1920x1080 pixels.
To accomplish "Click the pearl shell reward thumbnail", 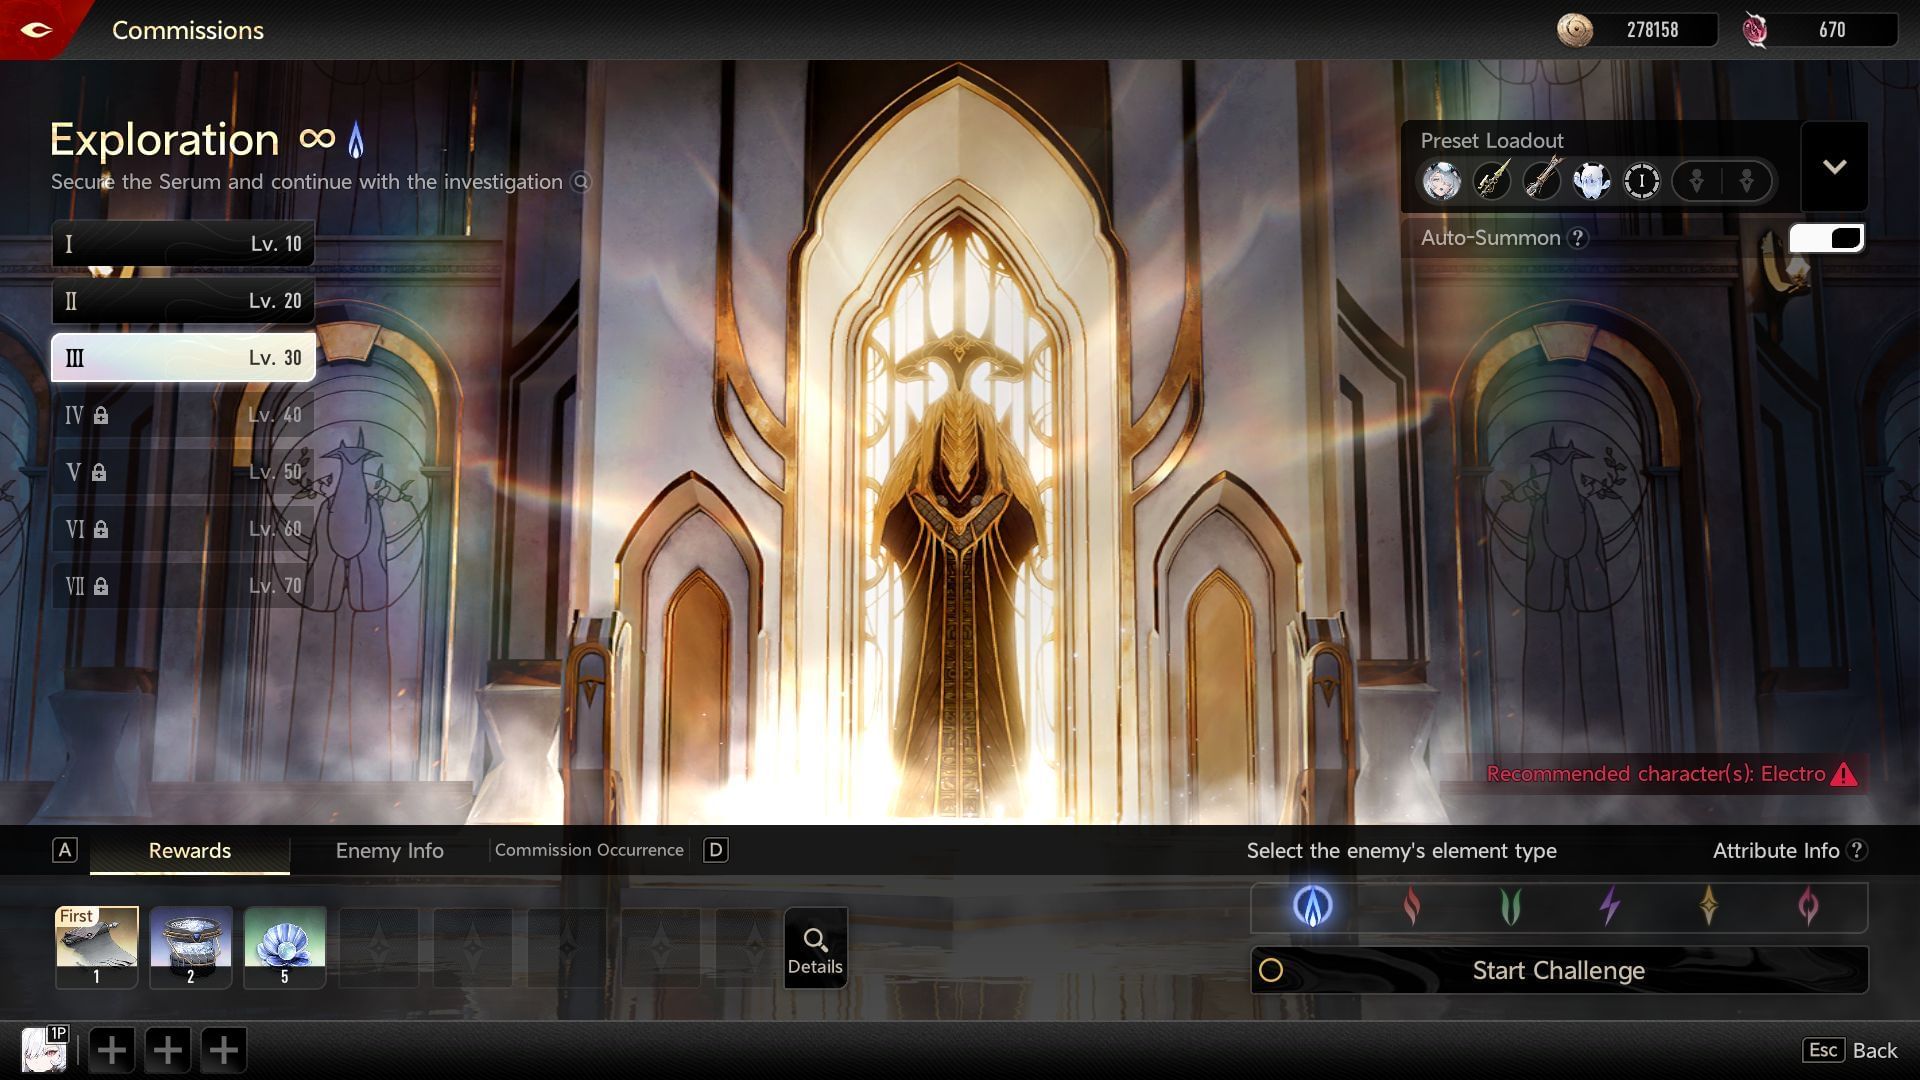I will (285, 945).
